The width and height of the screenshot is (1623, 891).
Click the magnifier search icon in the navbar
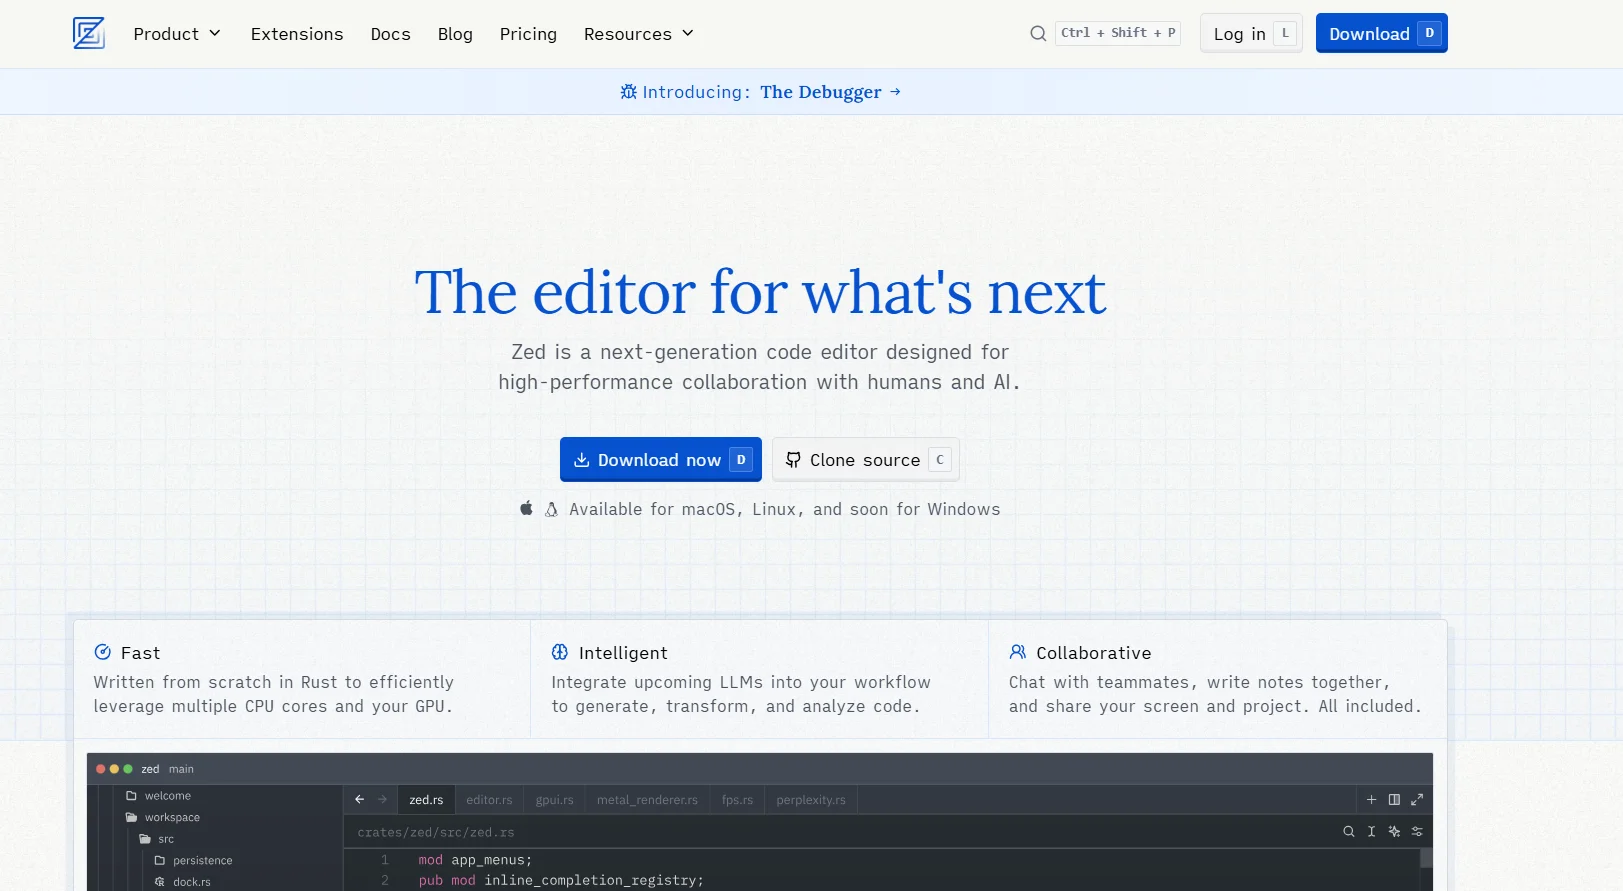(1038, 34)
